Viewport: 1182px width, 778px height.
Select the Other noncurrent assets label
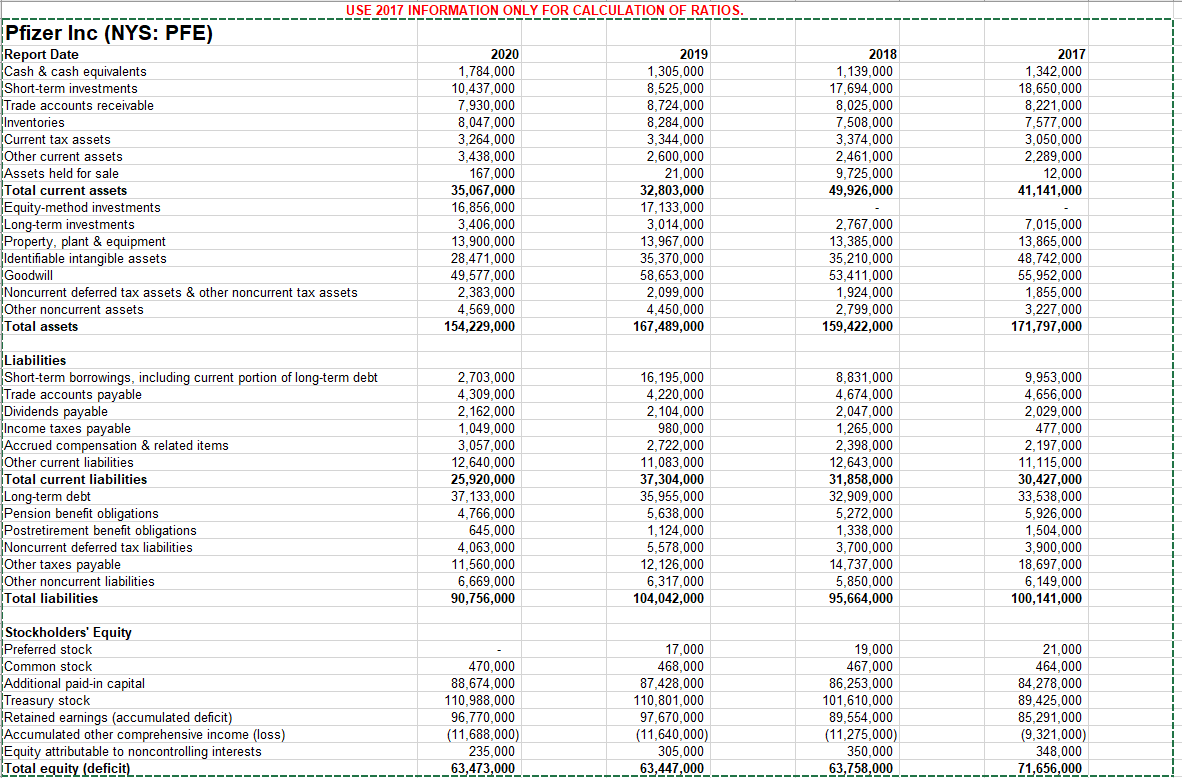pos(74,310)
